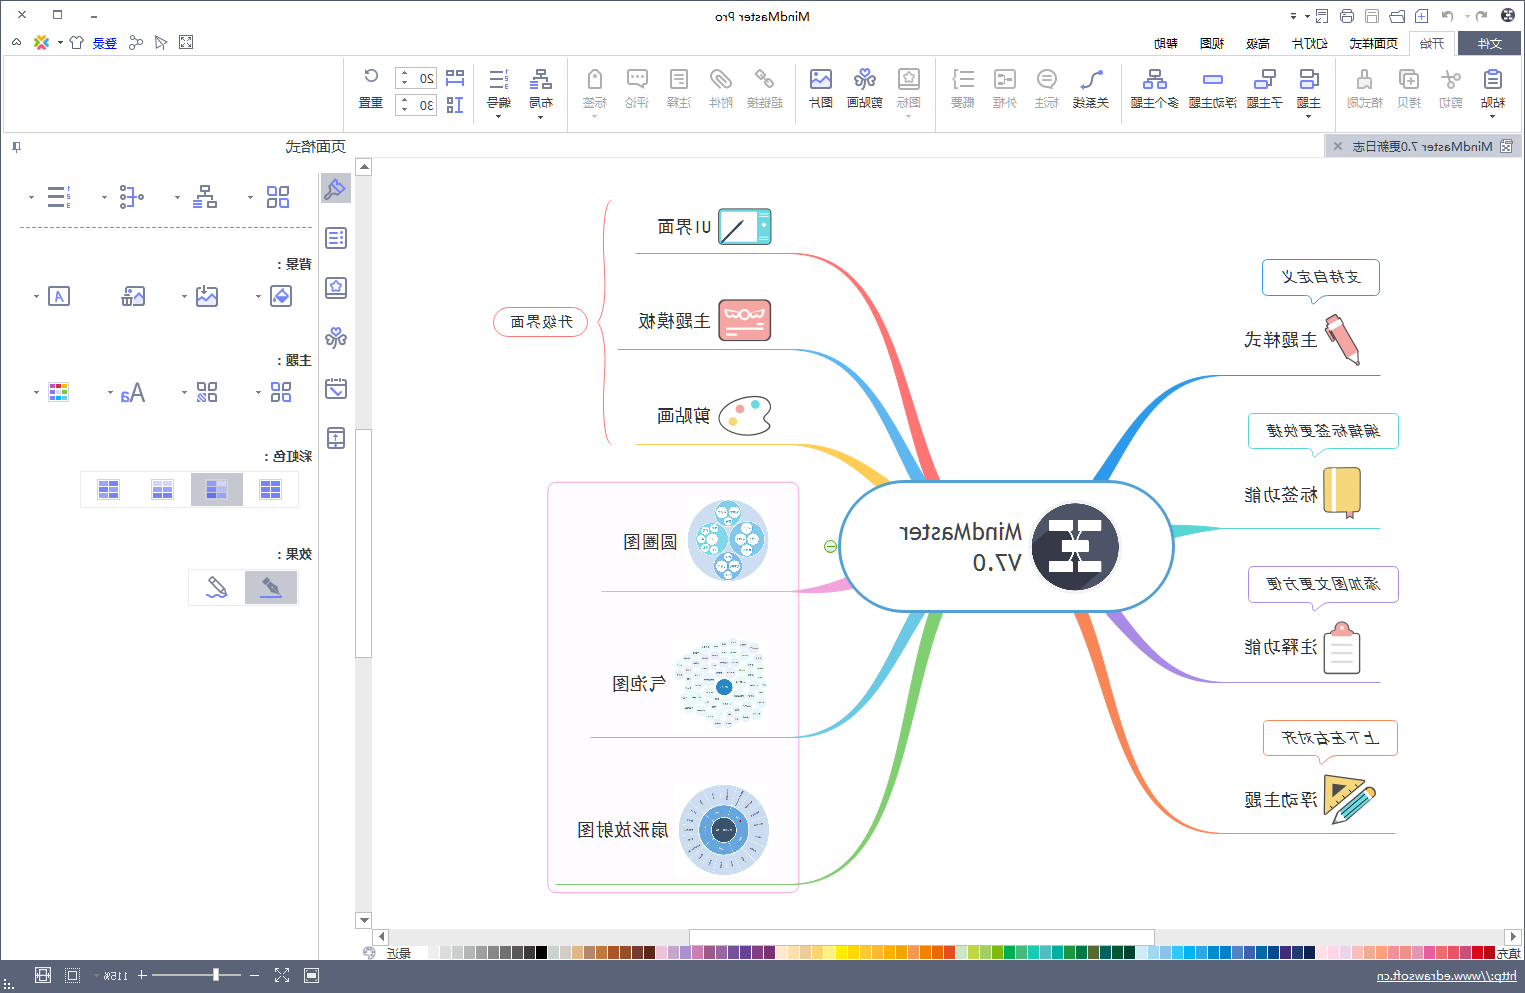Click the Print icon in title bar
1525x993 pixels.
(1346, 16)
